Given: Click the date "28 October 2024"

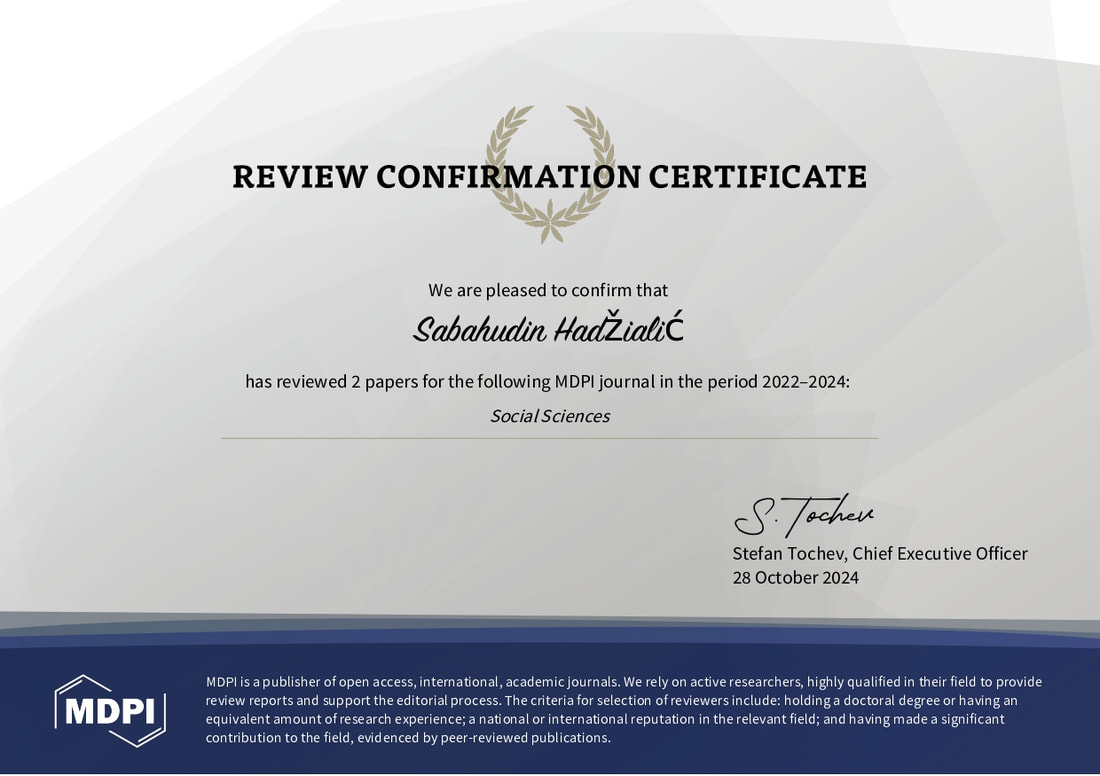Looking at the screenshot, I should tap(796, 577).
